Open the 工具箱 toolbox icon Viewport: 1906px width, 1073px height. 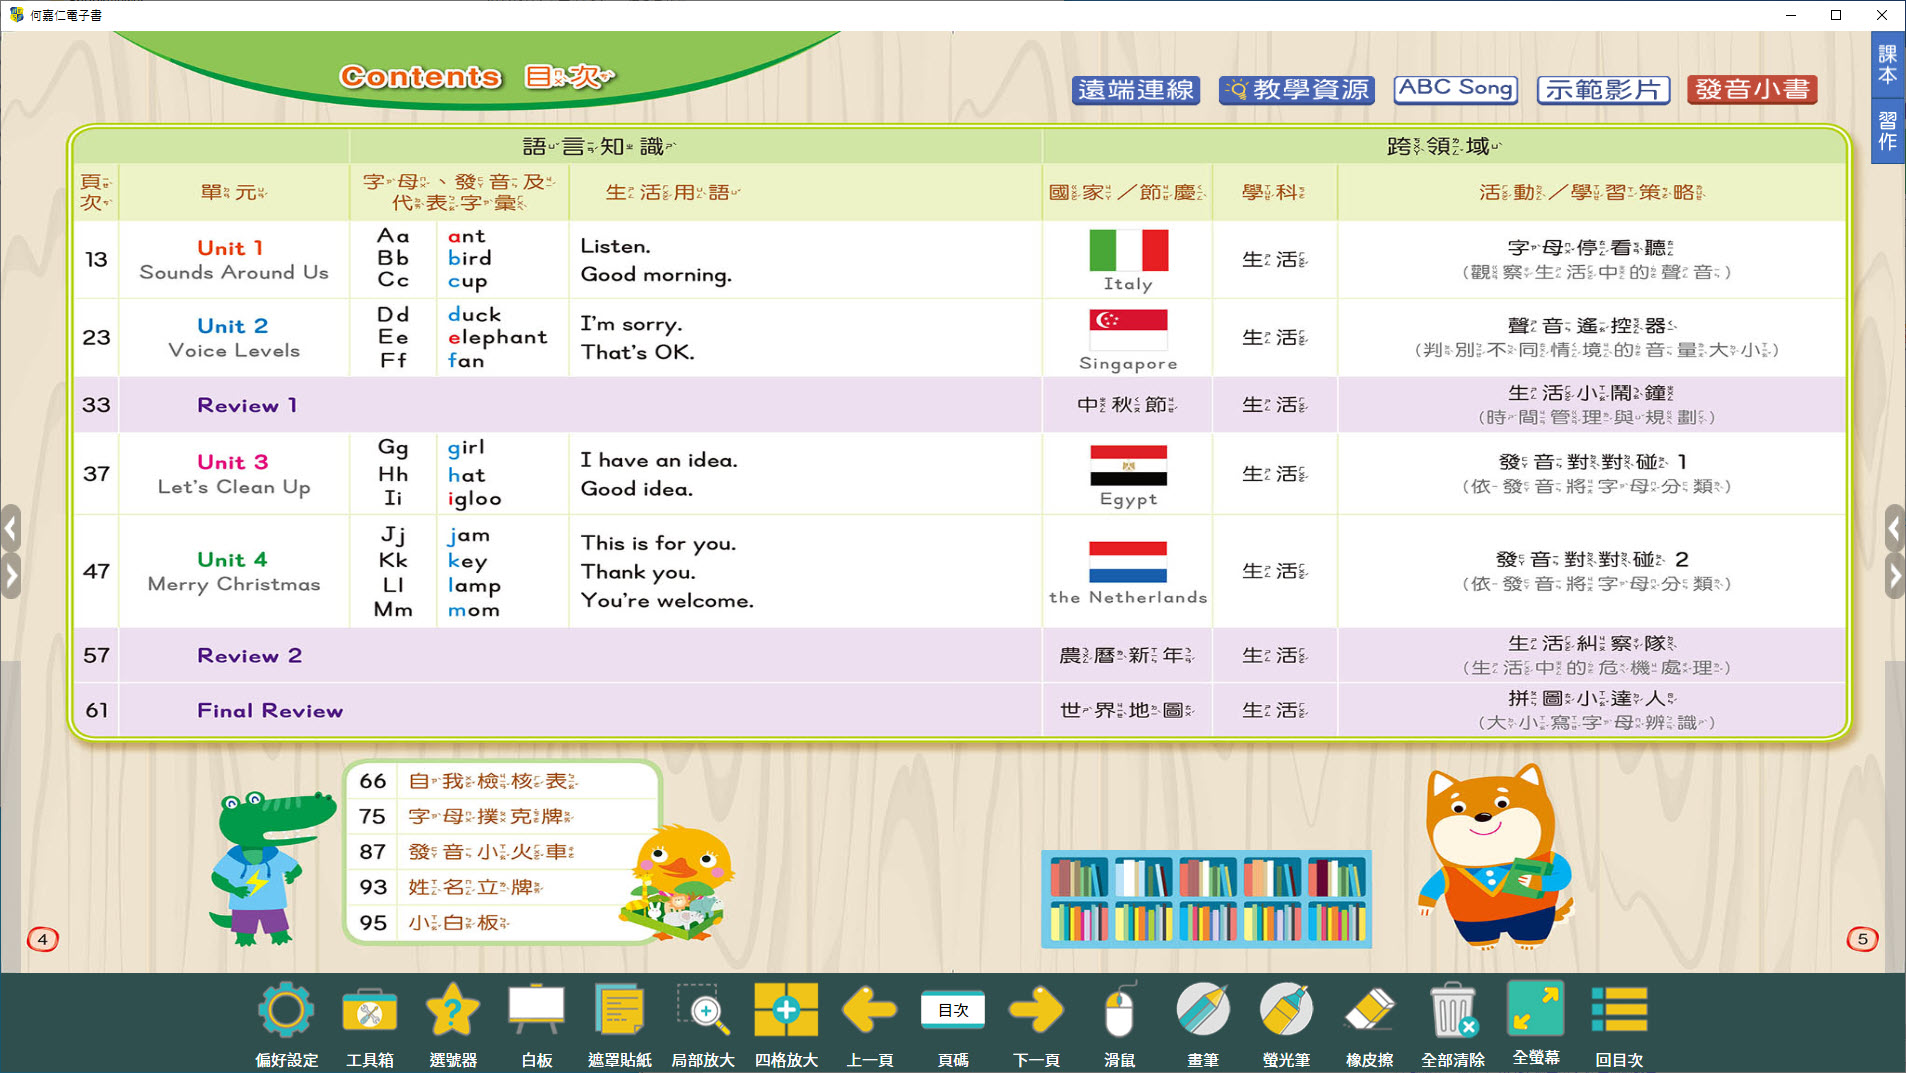pyautogui.click(x=369, y=1012)
